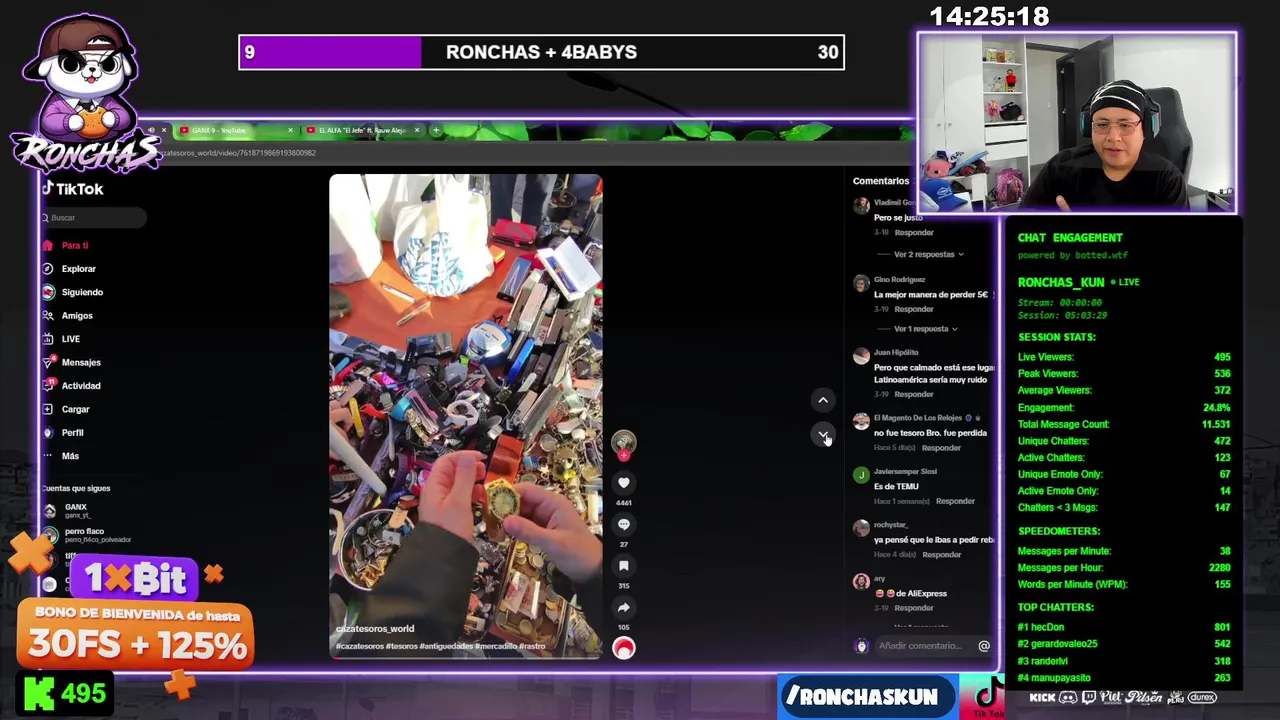Image resolution: width=1280 pixels, height=720 pixels.
Task: Expand 'Ver 2 respuestas' under Vladimir's comment
Action: pyautogui.click(x=928, y=254)
